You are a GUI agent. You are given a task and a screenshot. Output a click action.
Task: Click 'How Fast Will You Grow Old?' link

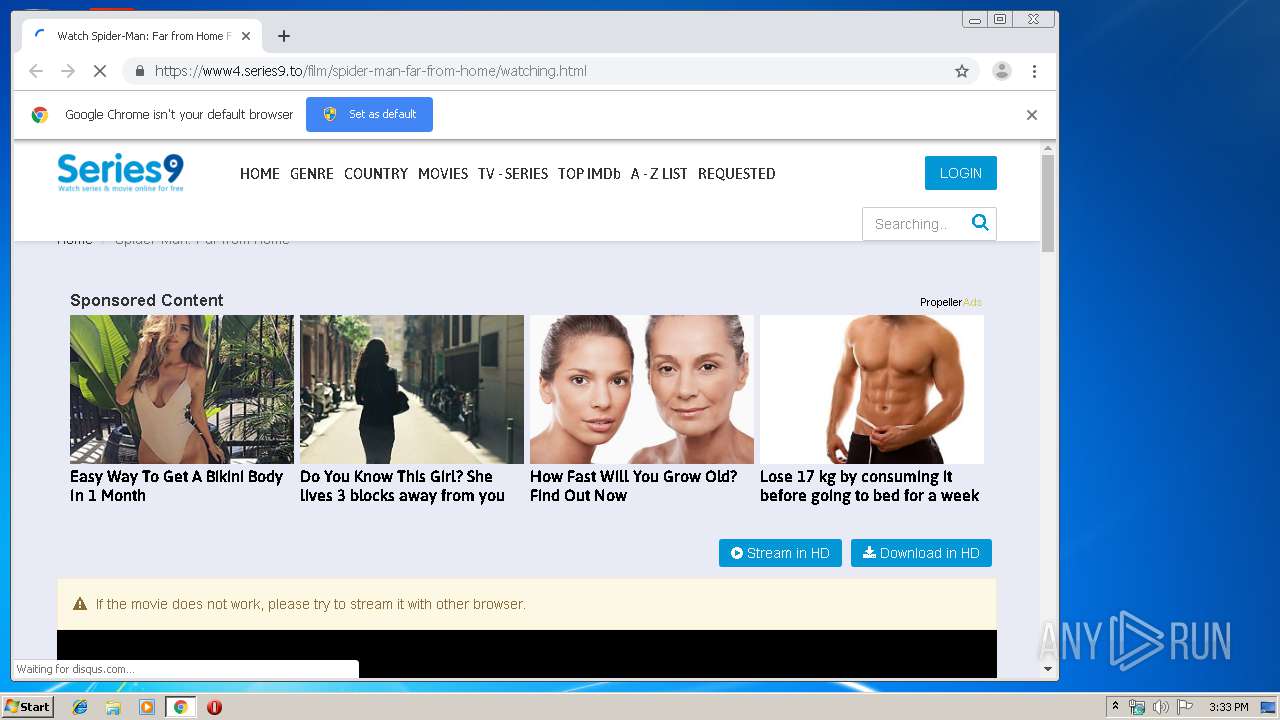pyautogui.click(x=633, y=486)
